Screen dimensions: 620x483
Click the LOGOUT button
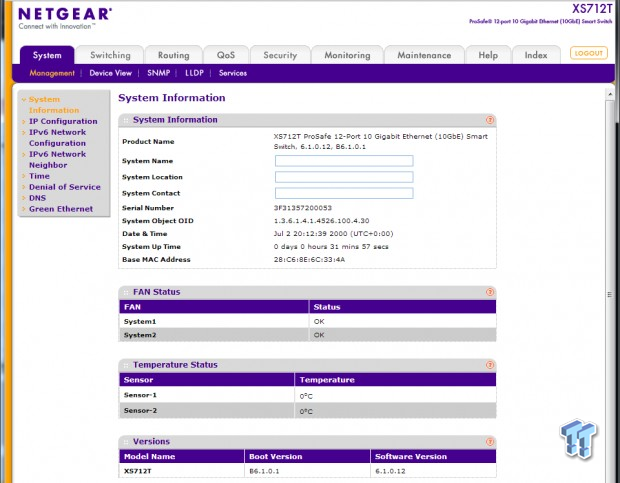(x=588, y=53)
